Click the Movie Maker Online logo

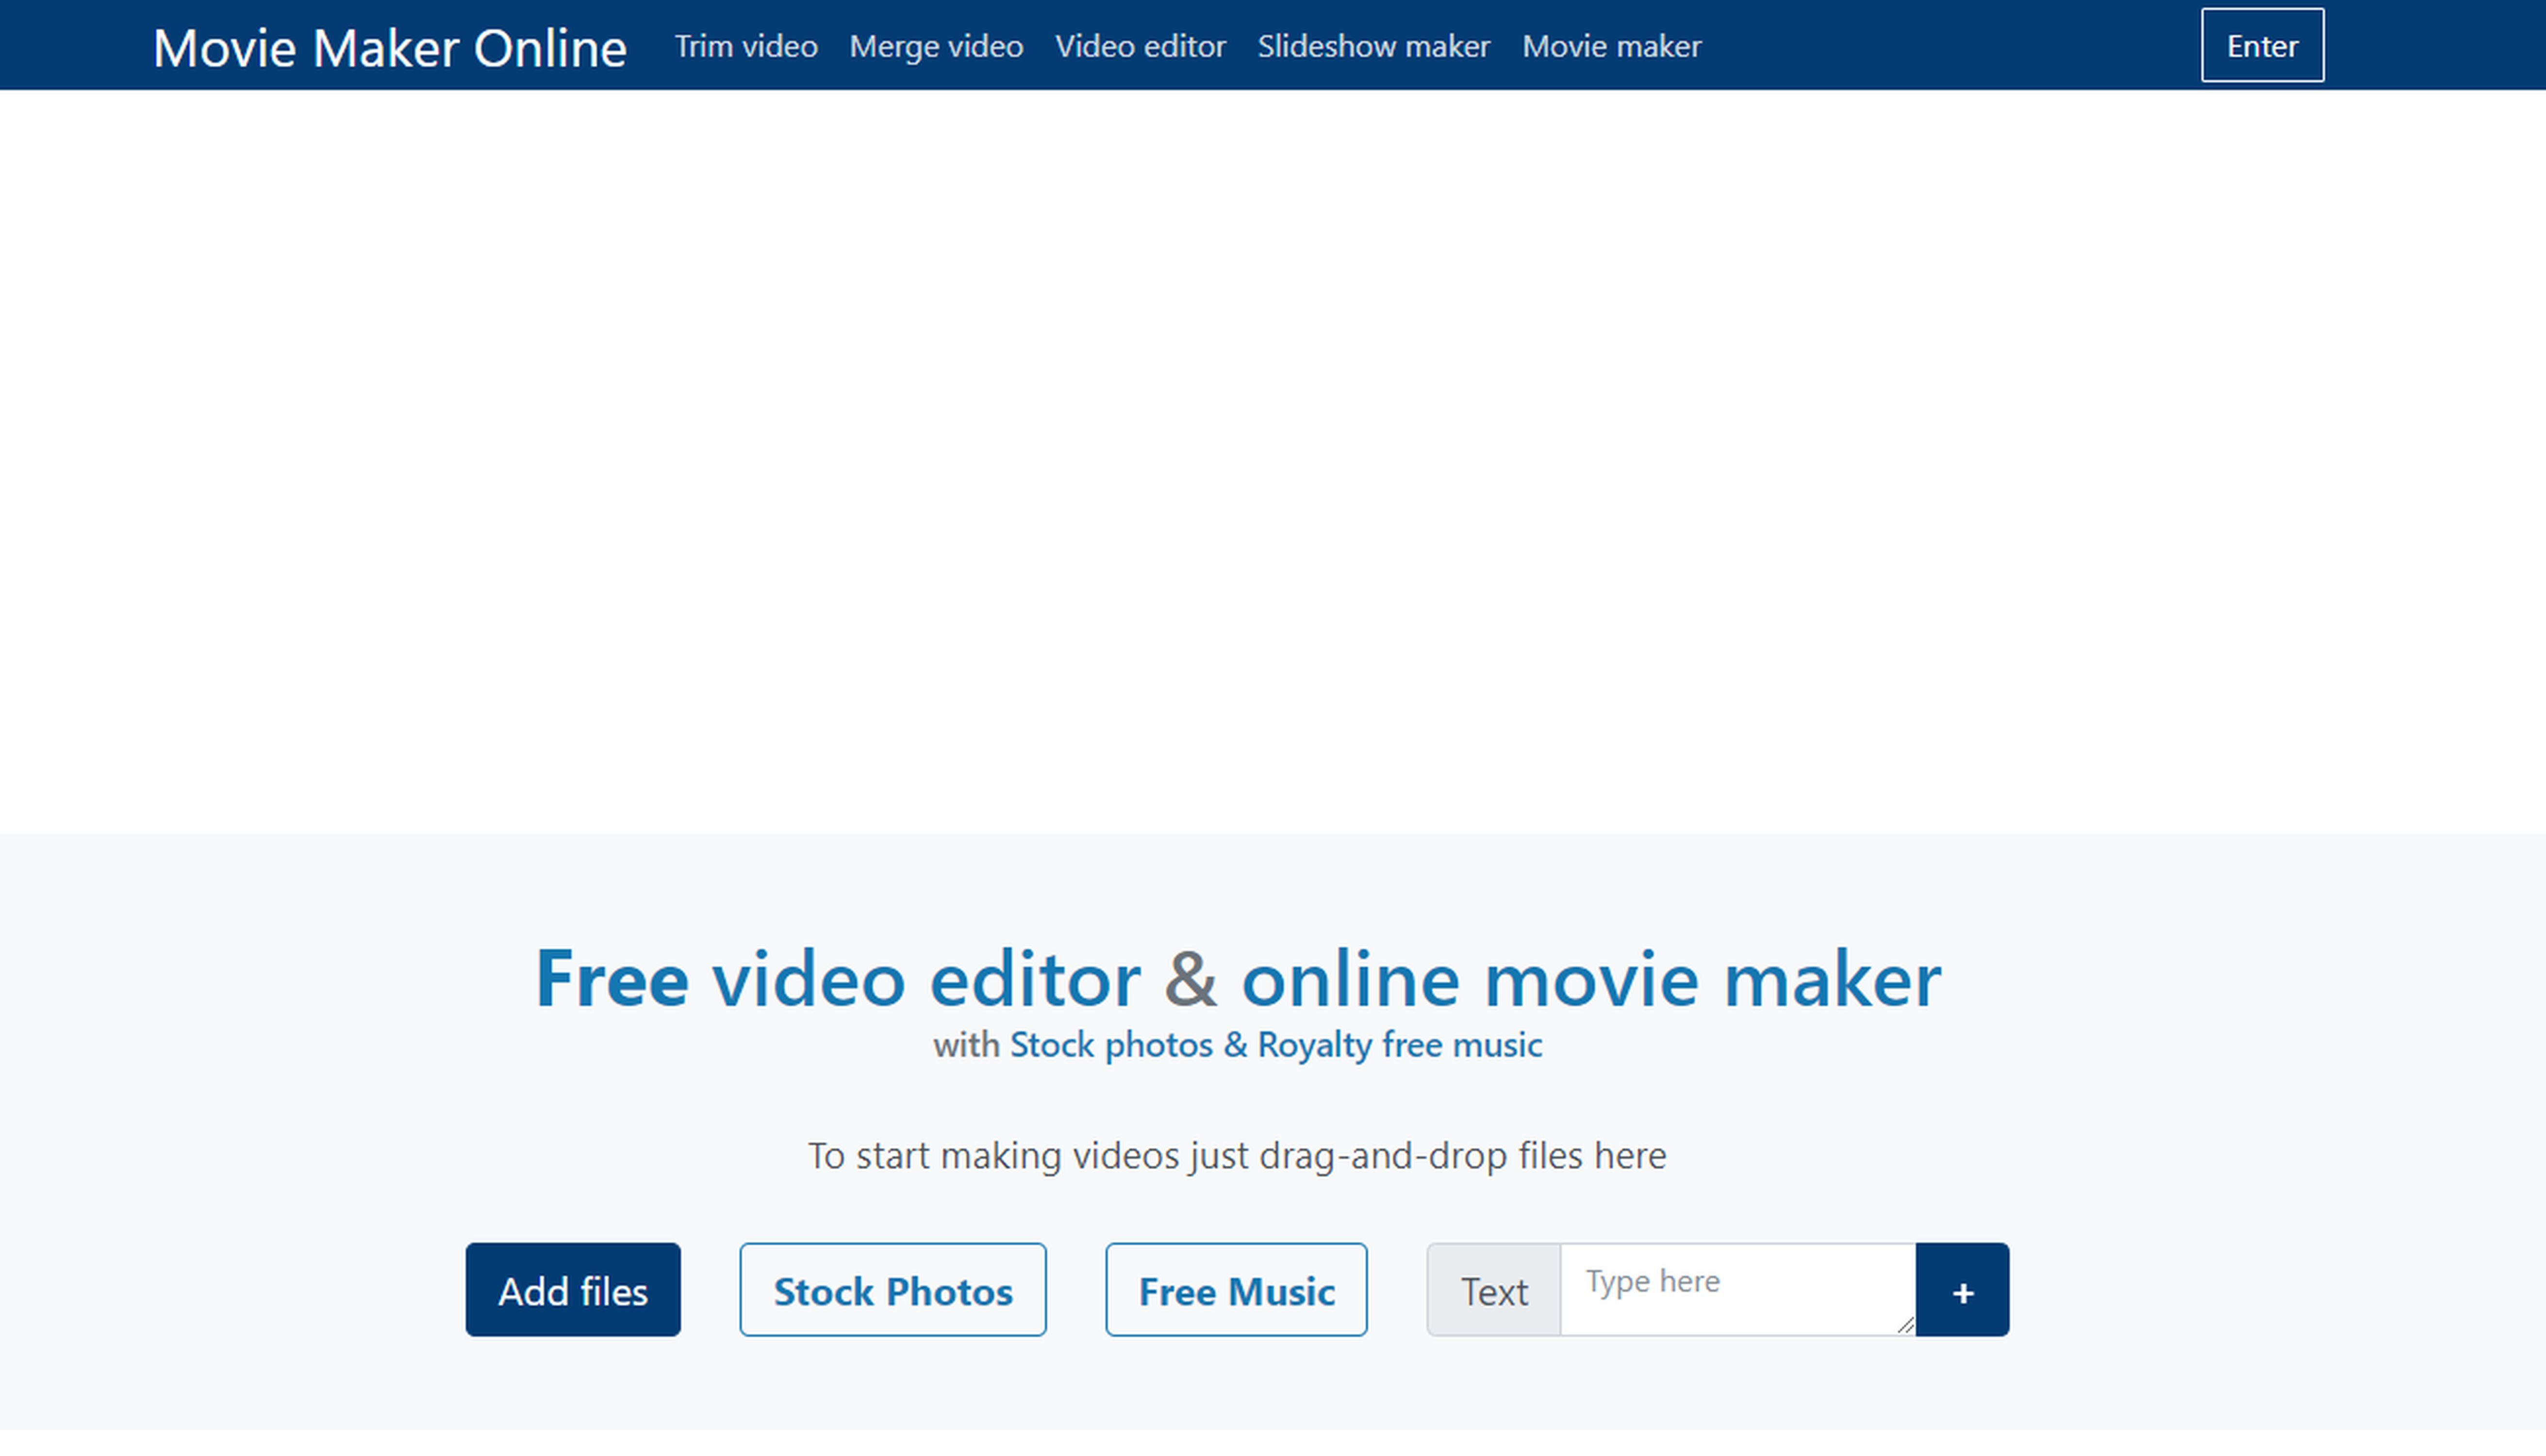tap(389, 47)
